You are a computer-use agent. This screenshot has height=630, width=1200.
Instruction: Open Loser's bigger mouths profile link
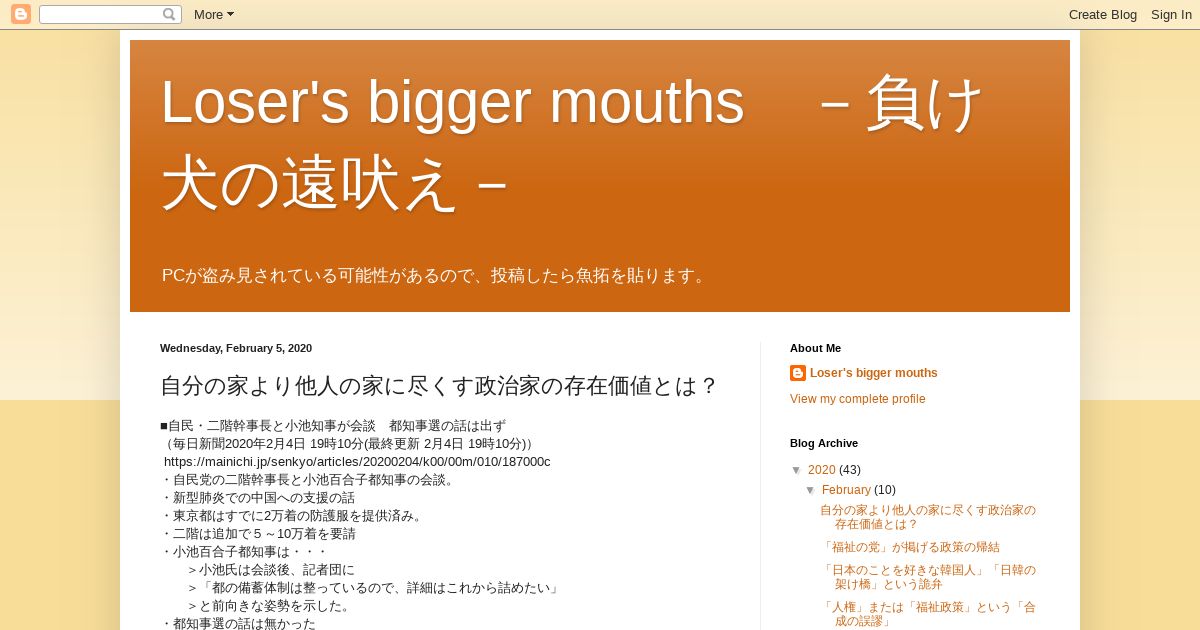point(874,373)
